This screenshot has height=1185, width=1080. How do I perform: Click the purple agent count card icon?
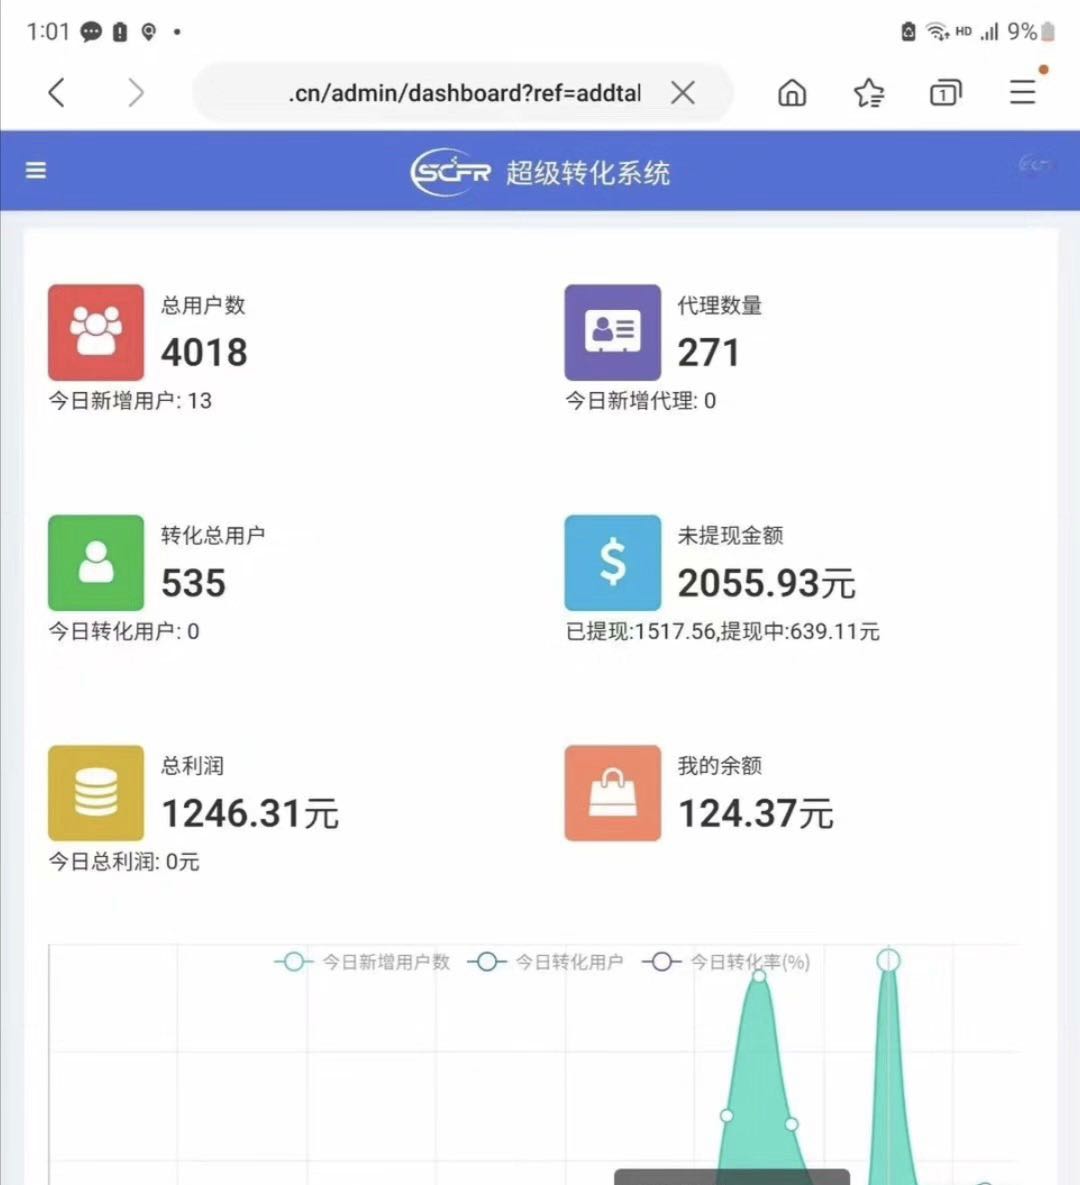[x=612, y=332]
